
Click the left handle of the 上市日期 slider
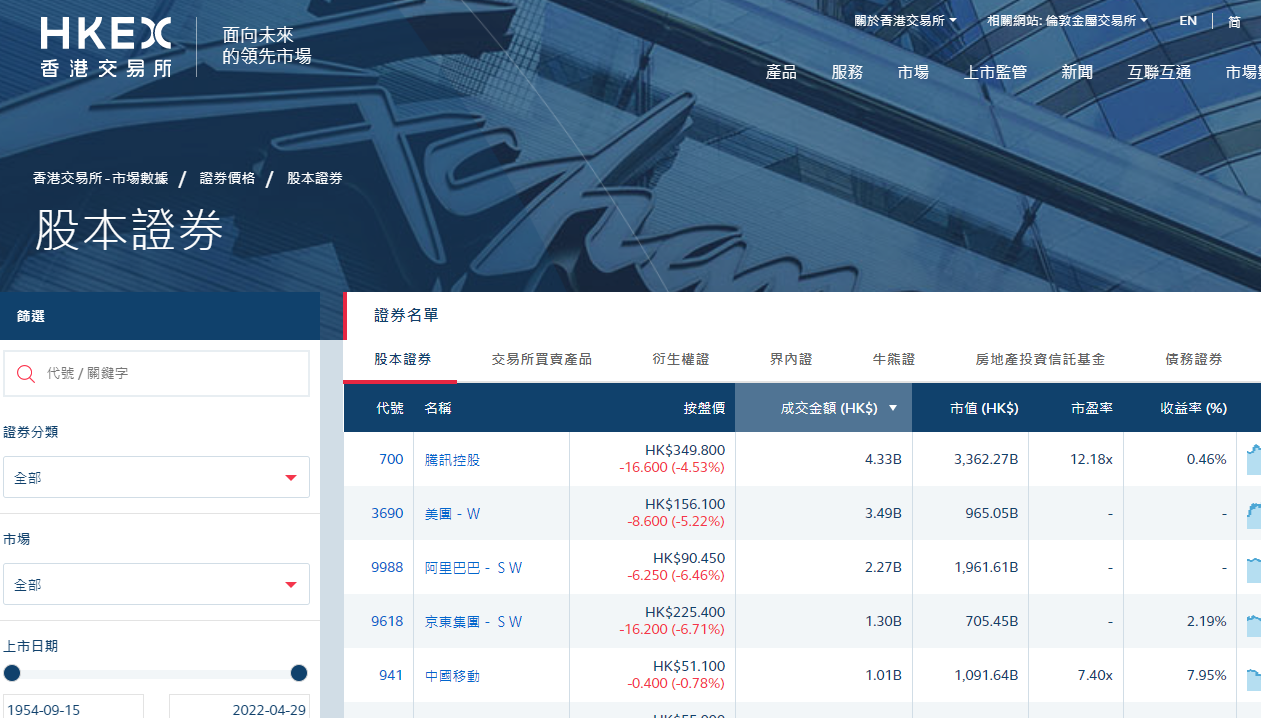(x=11, y=673)
